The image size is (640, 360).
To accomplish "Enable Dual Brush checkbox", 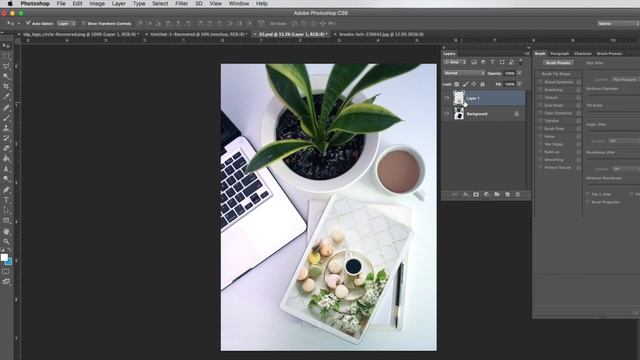I will (x=540, y=105).
